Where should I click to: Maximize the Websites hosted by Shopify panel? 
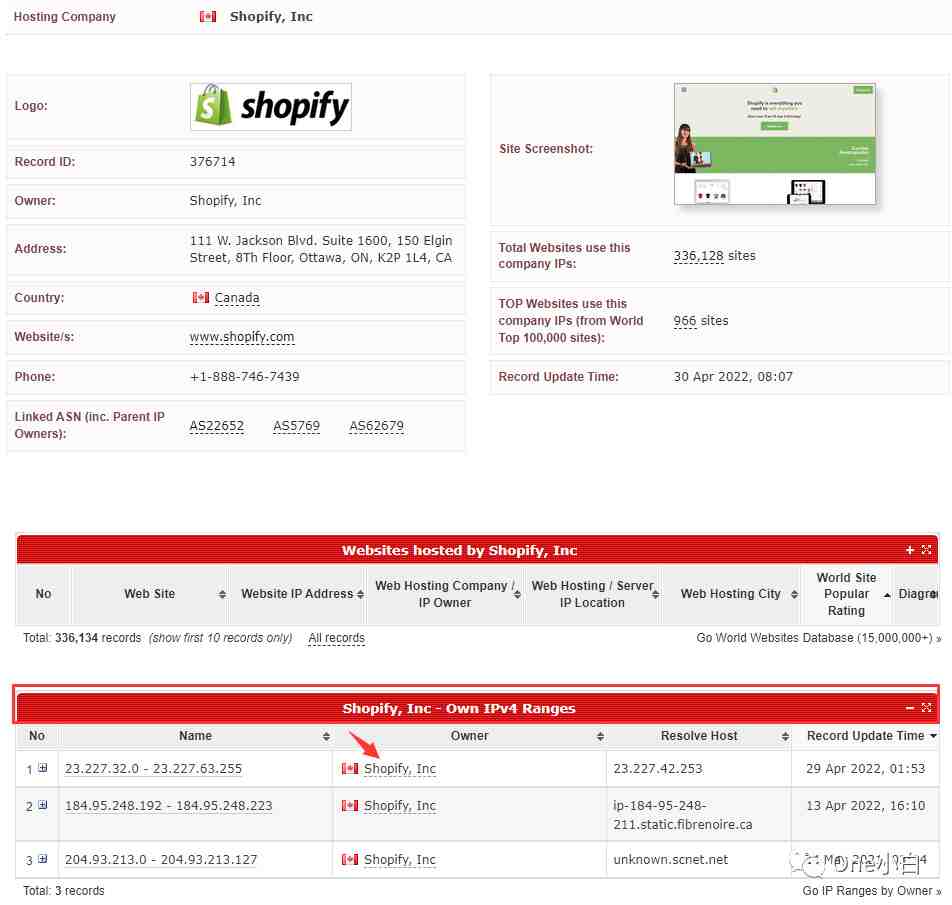coord(926,550)
